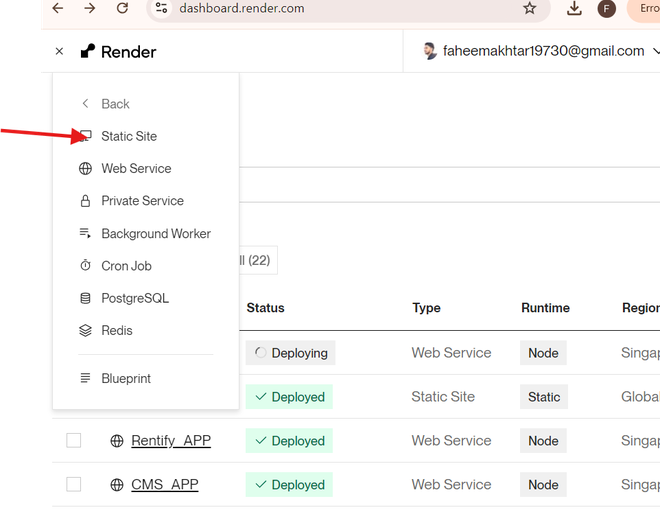Open the CMS_APP service link
Screen dimensions: 660x512
pyautogui.click(x=165, y=485)
